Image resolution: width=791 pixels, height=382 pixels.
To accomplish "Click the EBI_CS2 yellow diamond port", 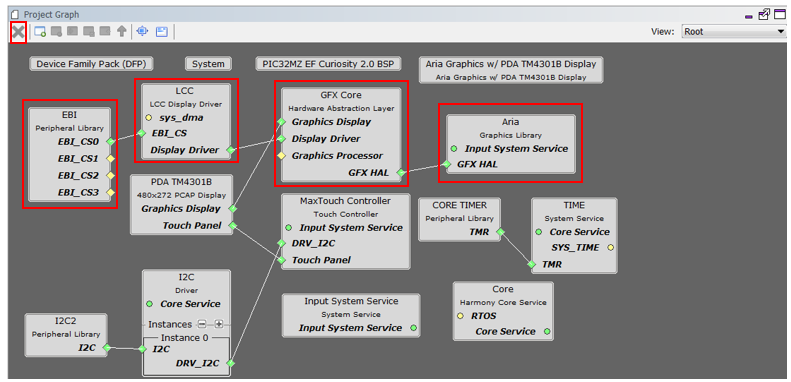I will coord(110,175).
